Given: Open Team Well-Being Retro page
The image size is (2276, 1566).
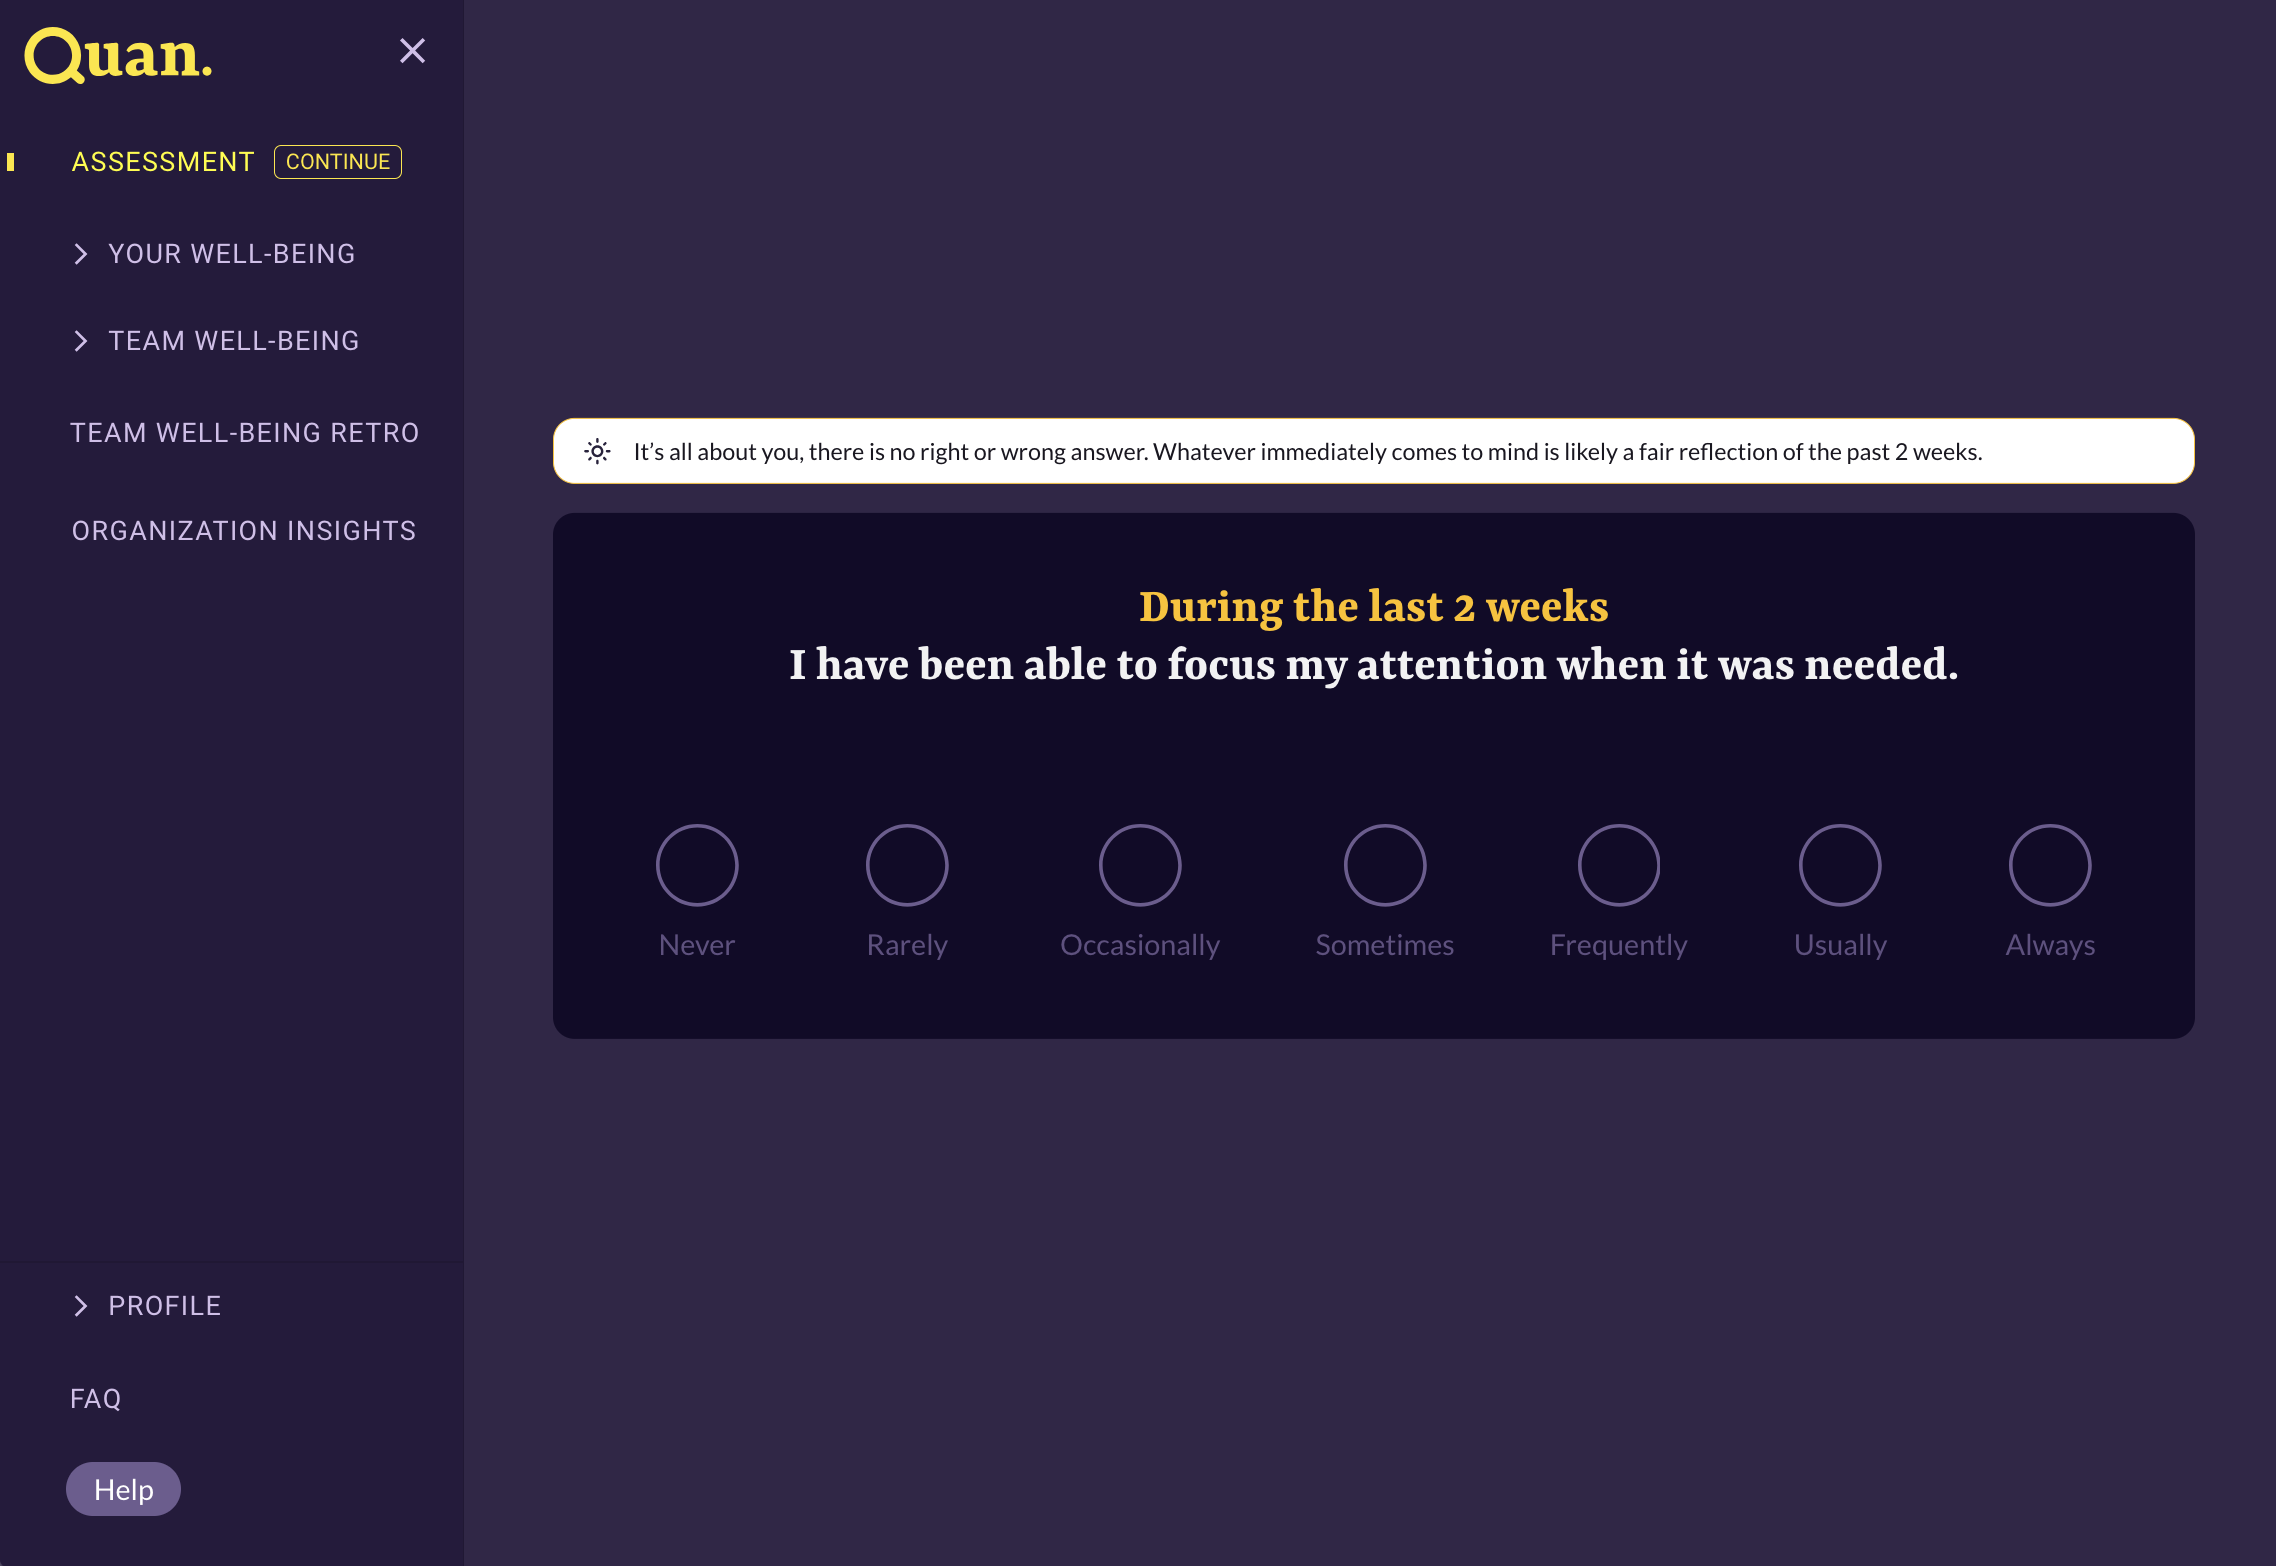Looking at the screenshot, I should pyautogui.click(x=245, y=433).
